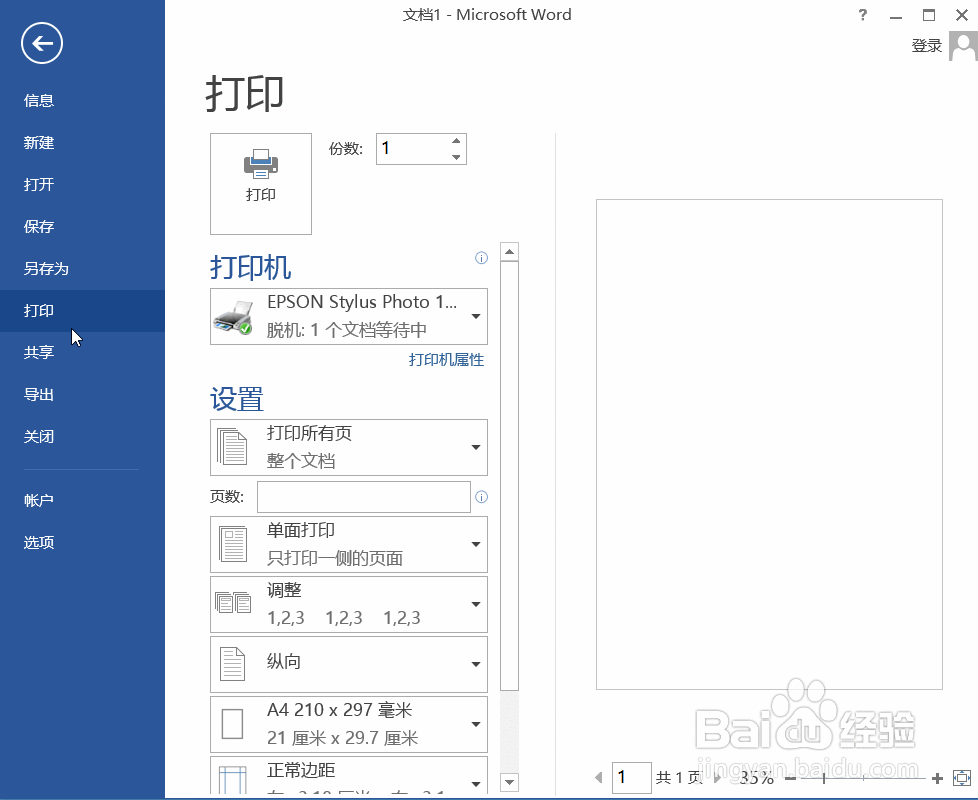Image resolution: width=978 pixels, height=800 pixels.
Task: Maximize the Word window
Action: point(929,15)
